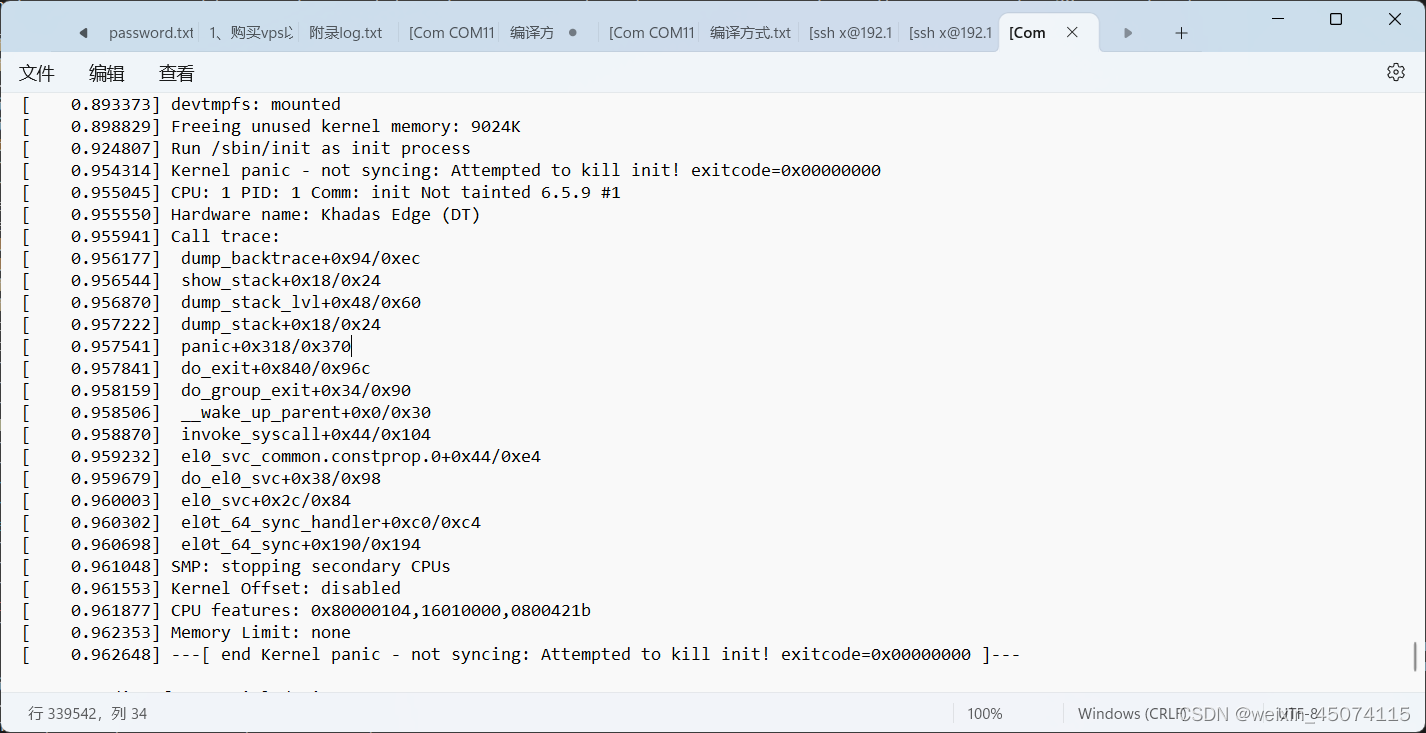Switch to the password.txt tab
This screenshot has height=733, width=1426.
point(151,32)
